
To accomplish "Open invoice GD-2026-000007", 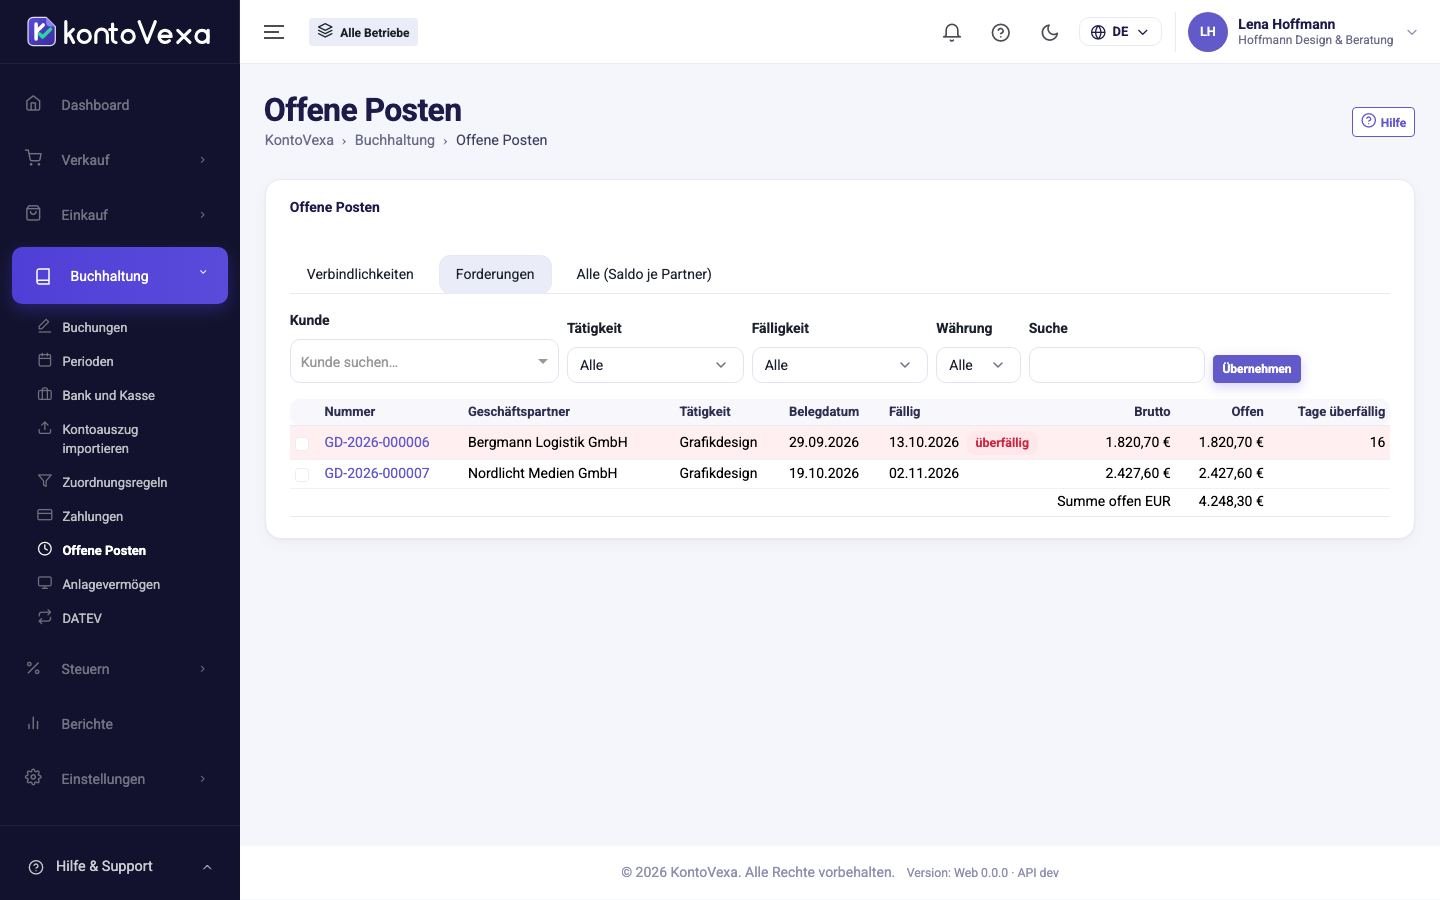I will (x=377, y=473).
